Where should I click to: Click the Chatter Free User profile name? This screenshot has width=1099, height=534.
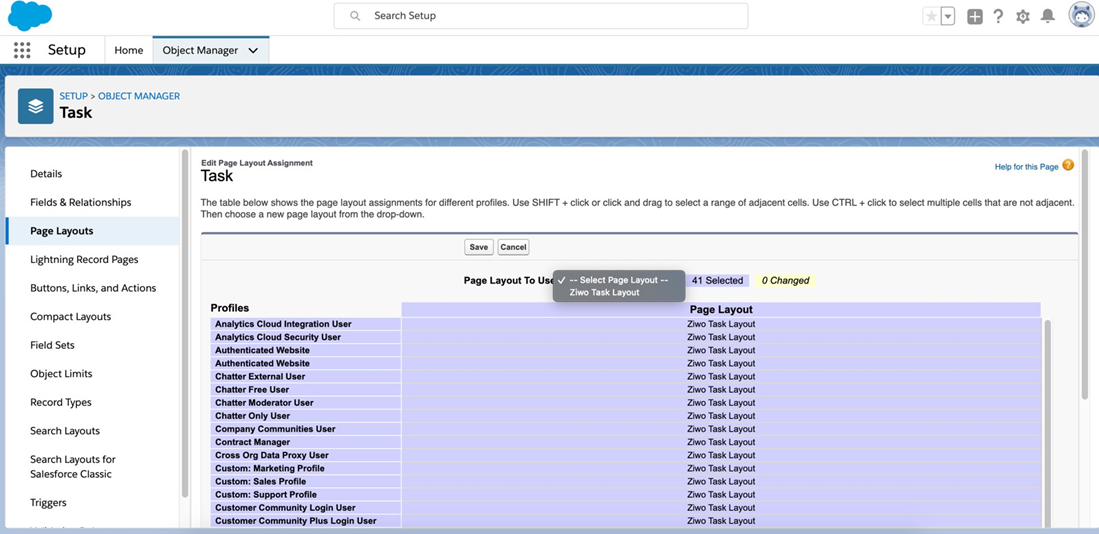[x=252, y=390]
